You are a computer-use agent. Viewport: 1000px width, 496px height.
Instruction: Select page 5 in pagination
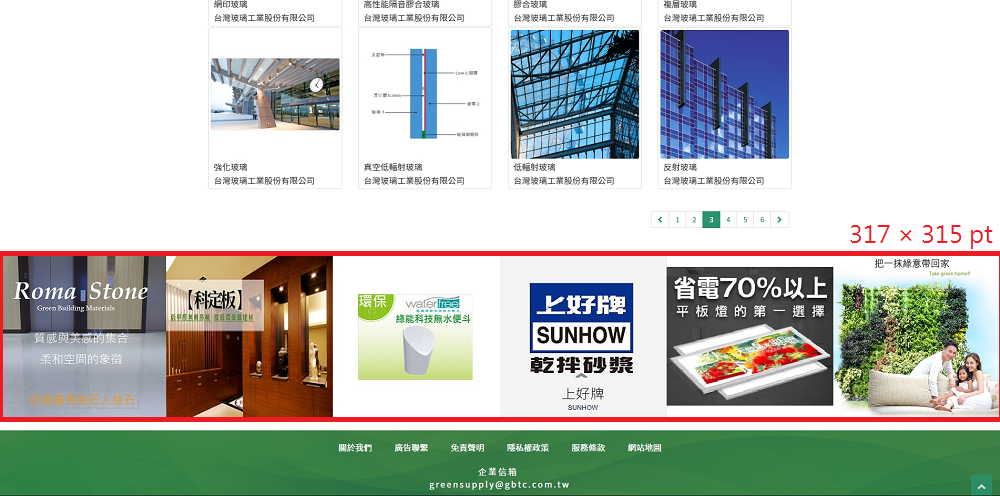pyautogui.click(x=745, y=220)
